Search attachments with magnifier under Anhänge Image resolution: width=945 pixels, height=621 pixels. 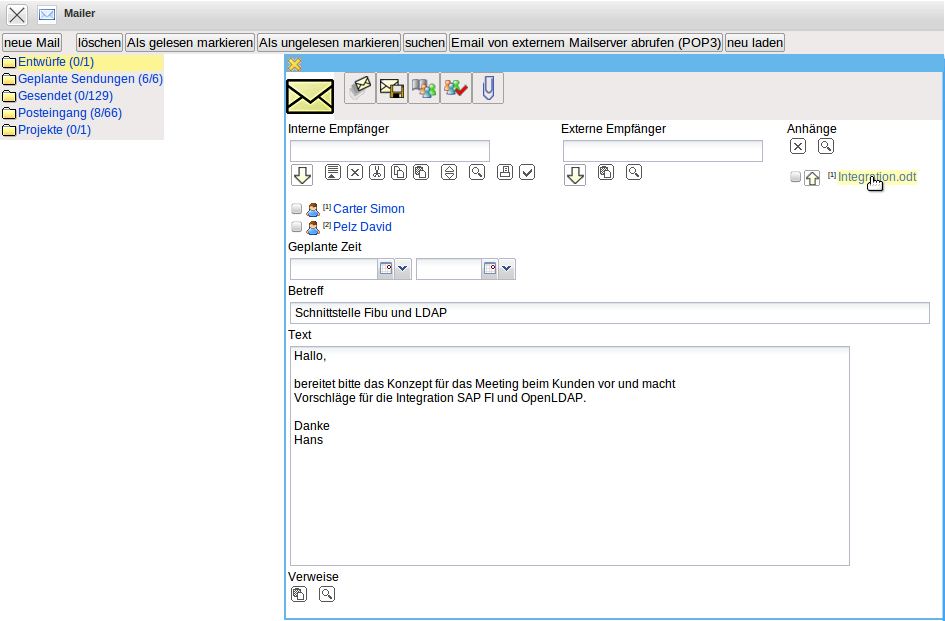pos(826,146)
